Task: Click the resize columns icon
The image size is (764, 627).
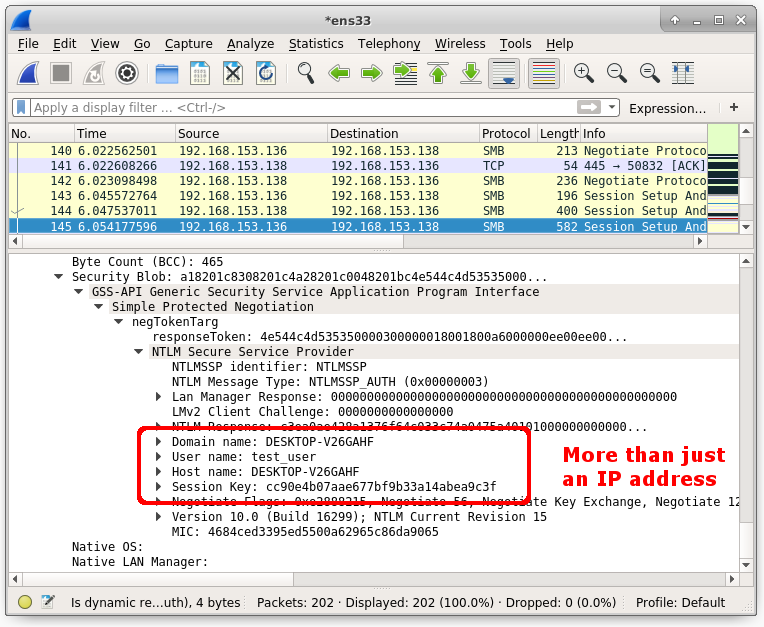Action: (x=683, y=73)
